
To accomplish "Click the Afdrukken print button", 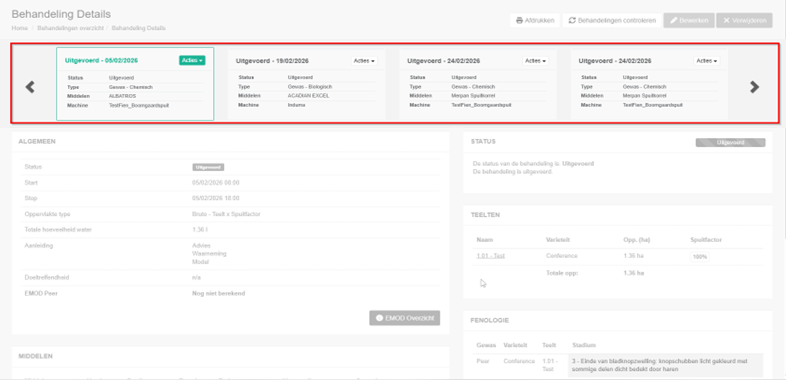I will (535, 21).
